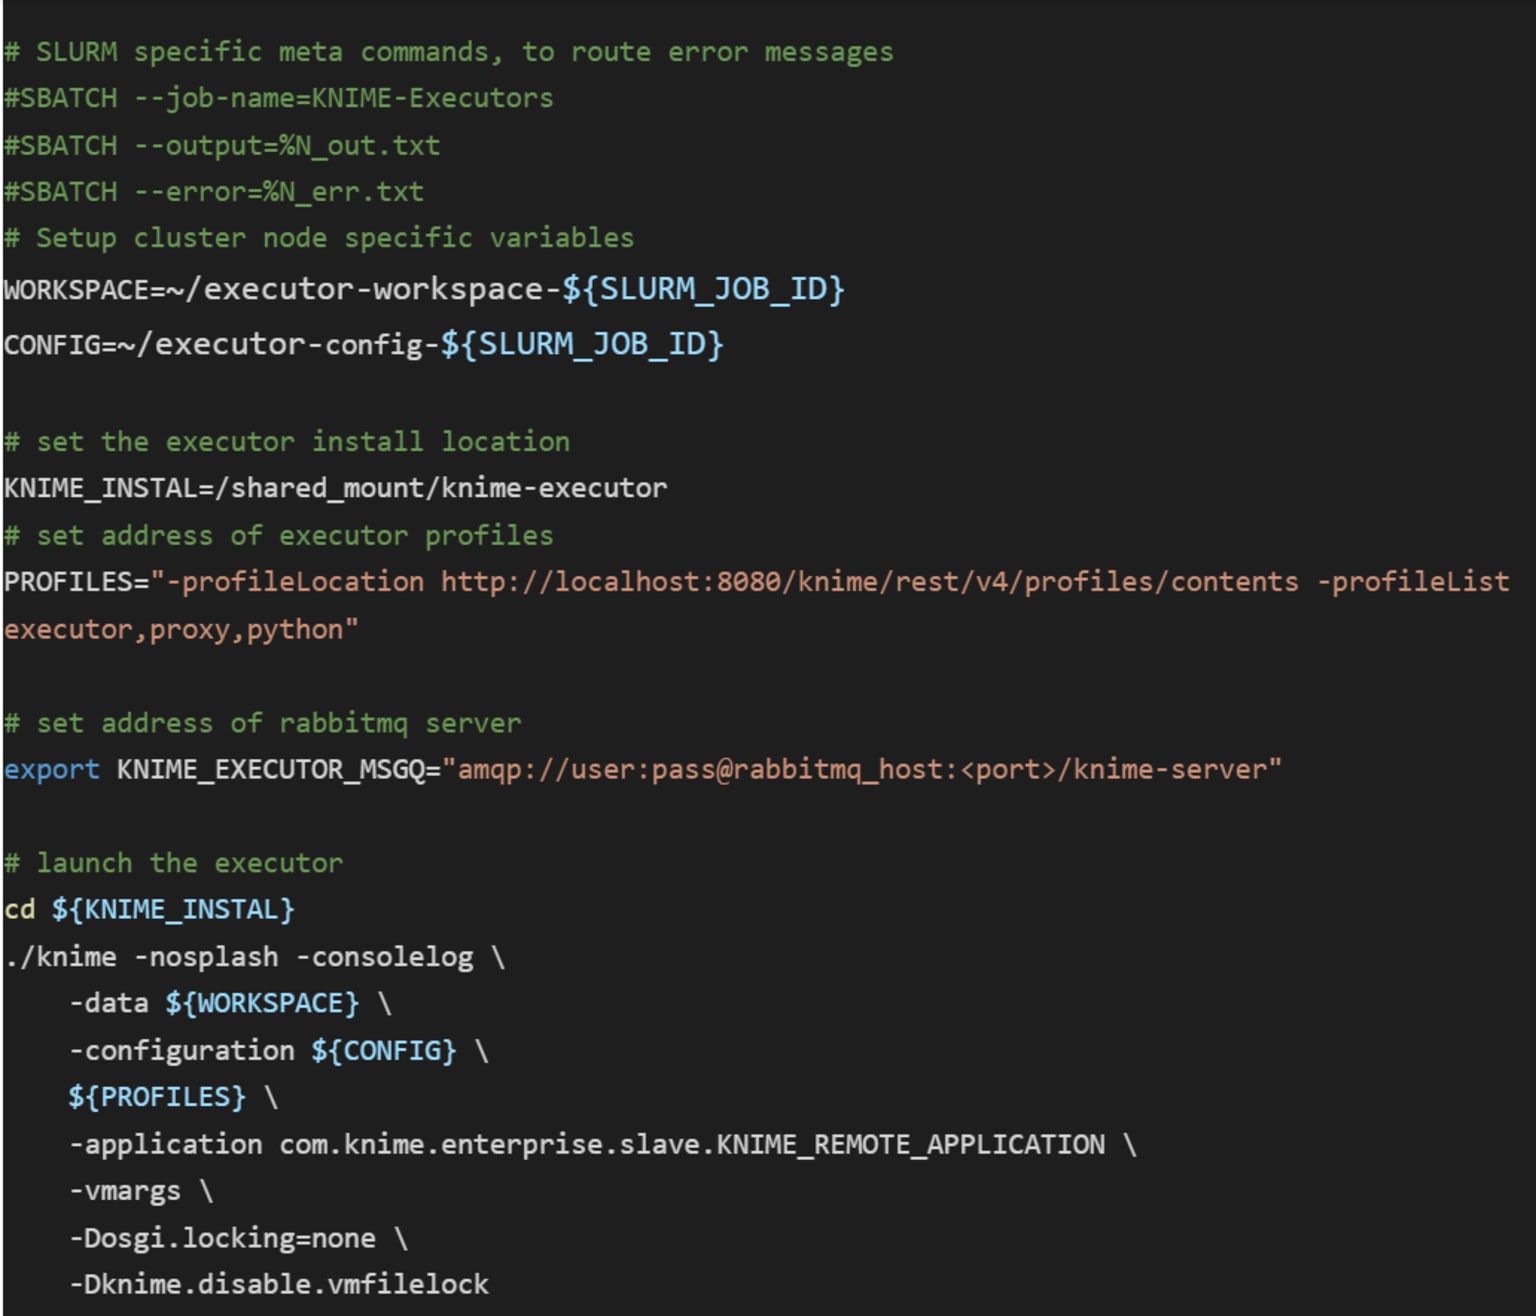Viewport: 1536px width, 1316px height.
Task: Click the line './knime -nosplash -consolelog \'
Action: click(254, 957)
